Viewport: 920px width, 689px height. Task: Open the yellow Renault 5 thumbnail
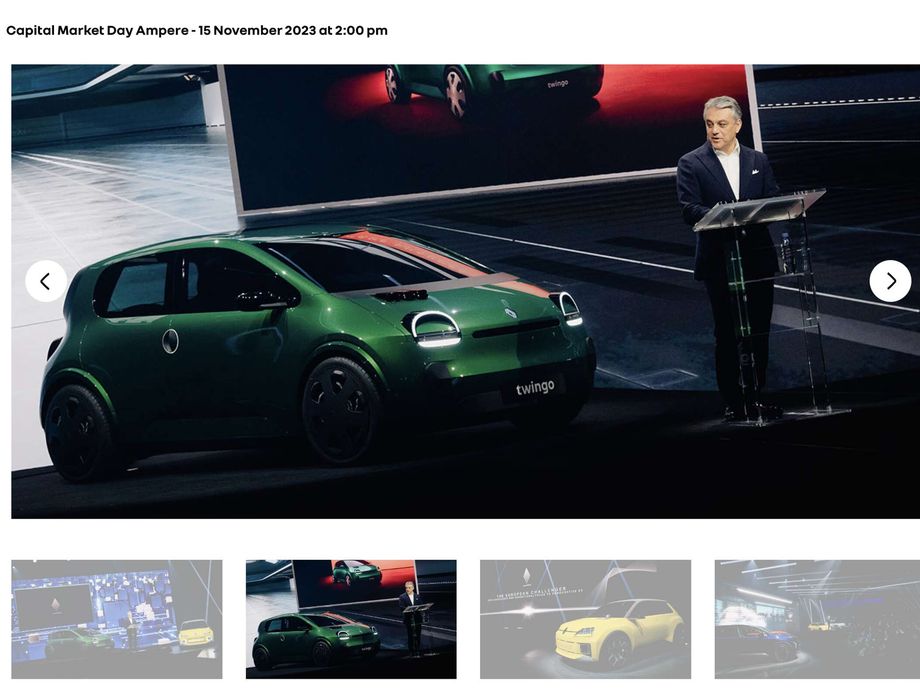pyautogui.click(x=586, y=619)
